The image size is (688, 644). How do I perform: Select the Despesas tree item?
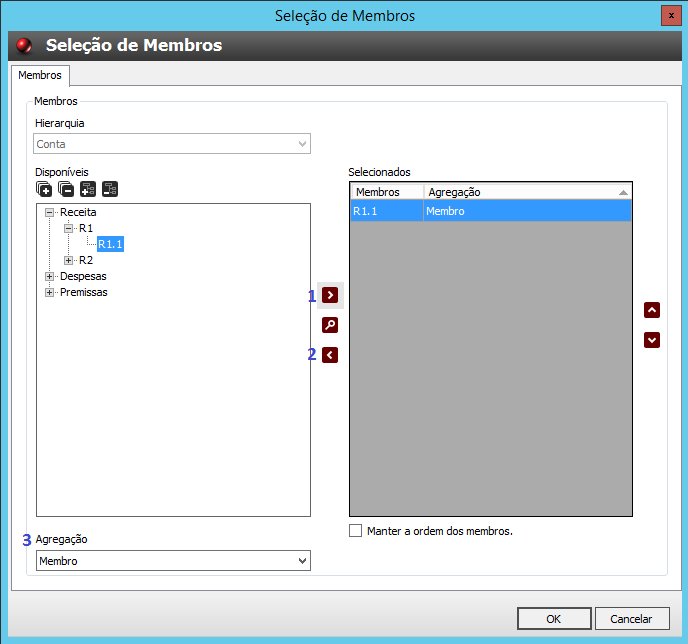(x=83, y=276)
